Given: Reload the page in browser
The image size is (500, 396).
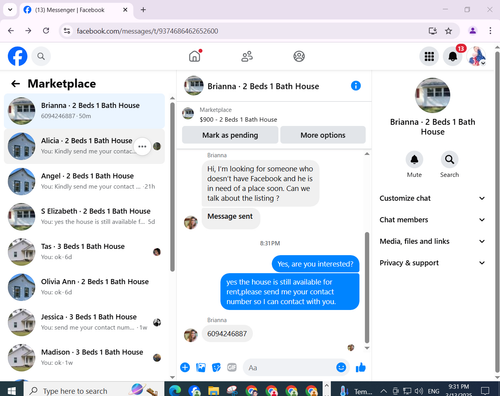Looking at the screenshot, I should (x=46, y=31).
